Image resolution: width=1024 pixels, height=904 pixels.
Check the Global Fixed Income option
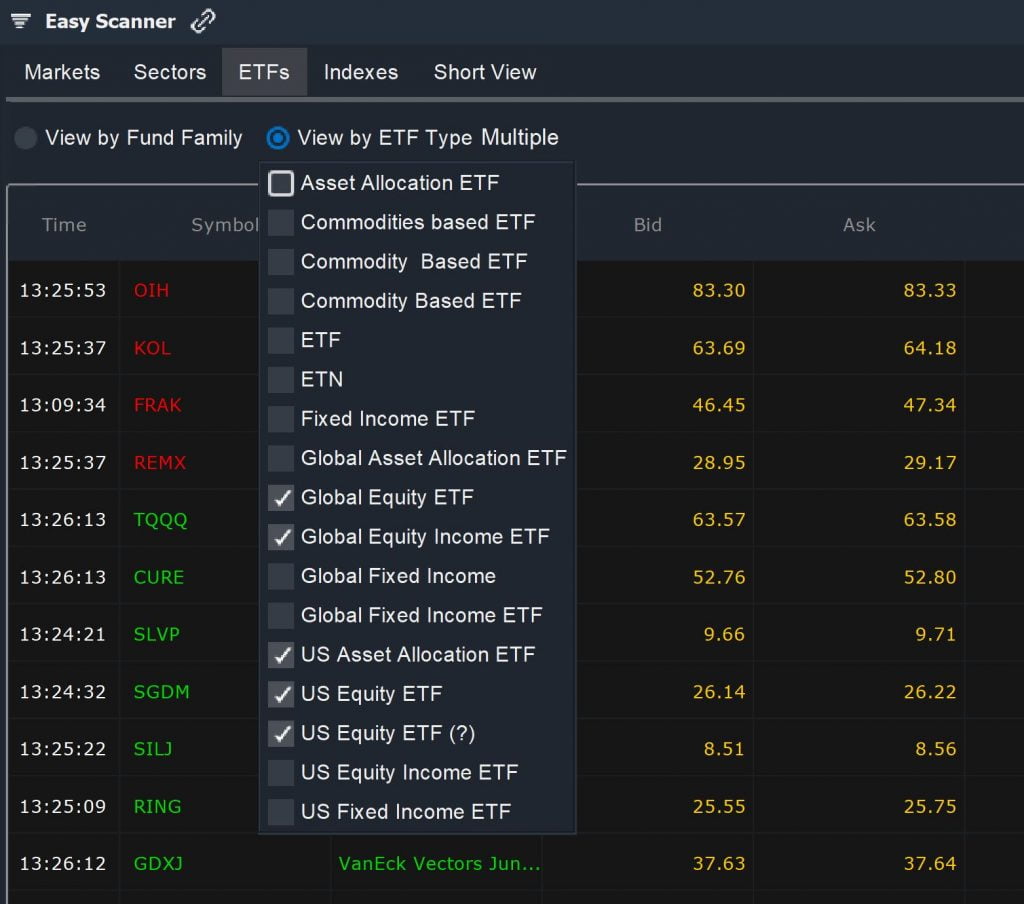coord(281,577)
